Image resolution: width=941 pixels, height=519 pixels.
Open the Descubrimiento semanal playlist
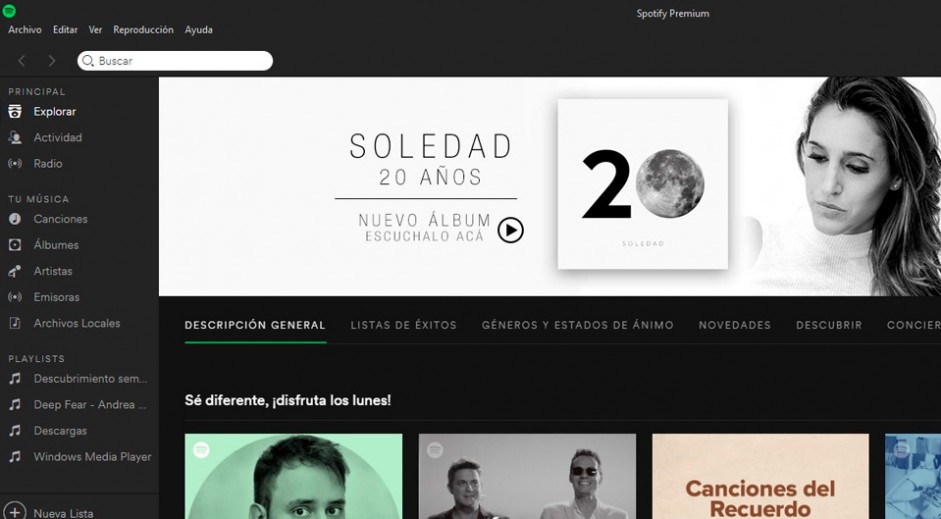[x=90, y=379]
